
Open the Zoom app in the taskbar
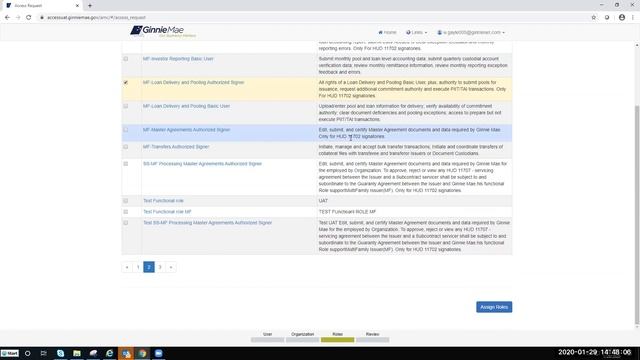pyautogui.click(x=158, y=353)
